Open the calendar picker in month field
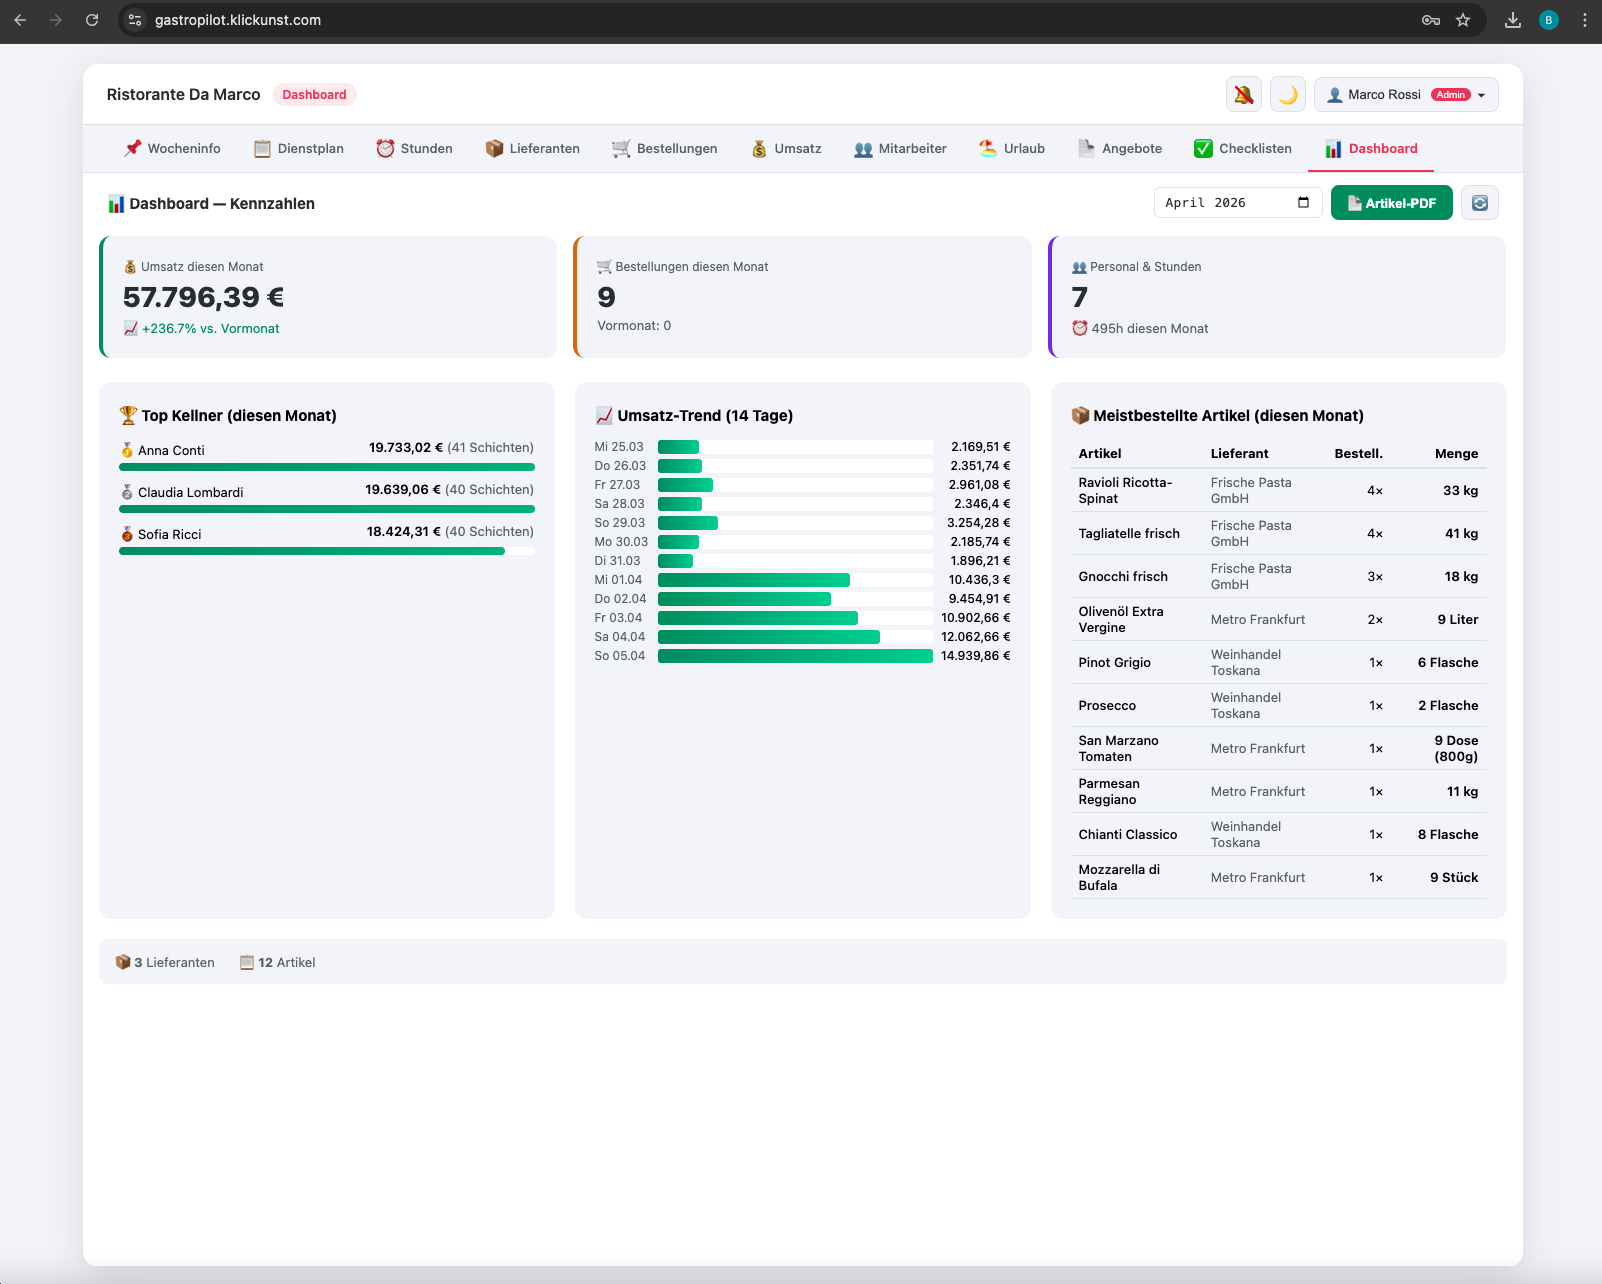Screen dimensions: 1602x1284 pos(1303,203)
